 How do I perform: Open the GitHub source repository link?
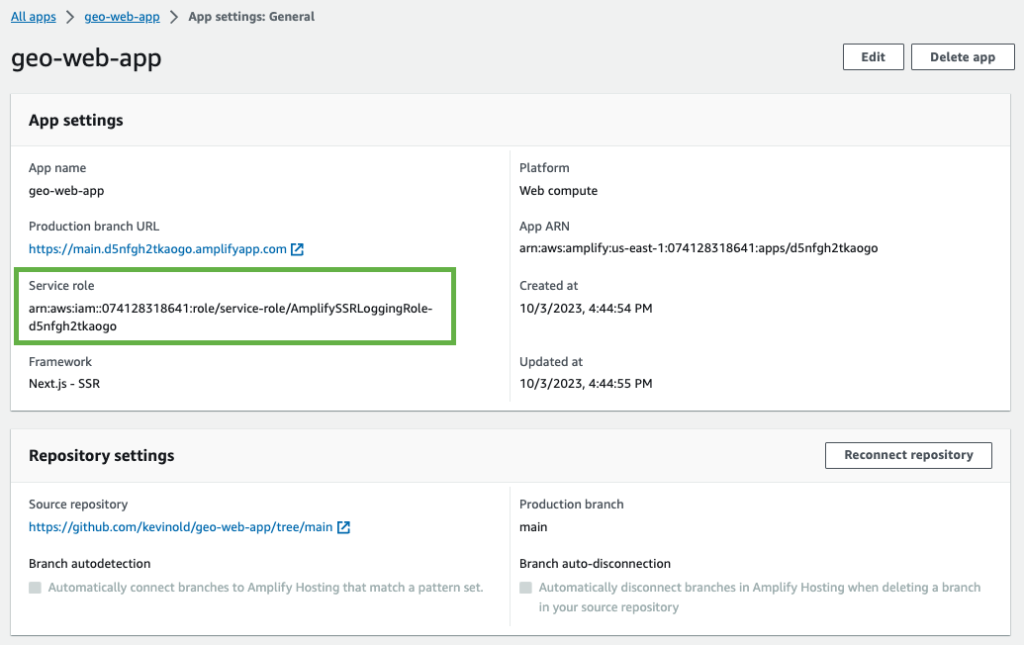(180, 527)
